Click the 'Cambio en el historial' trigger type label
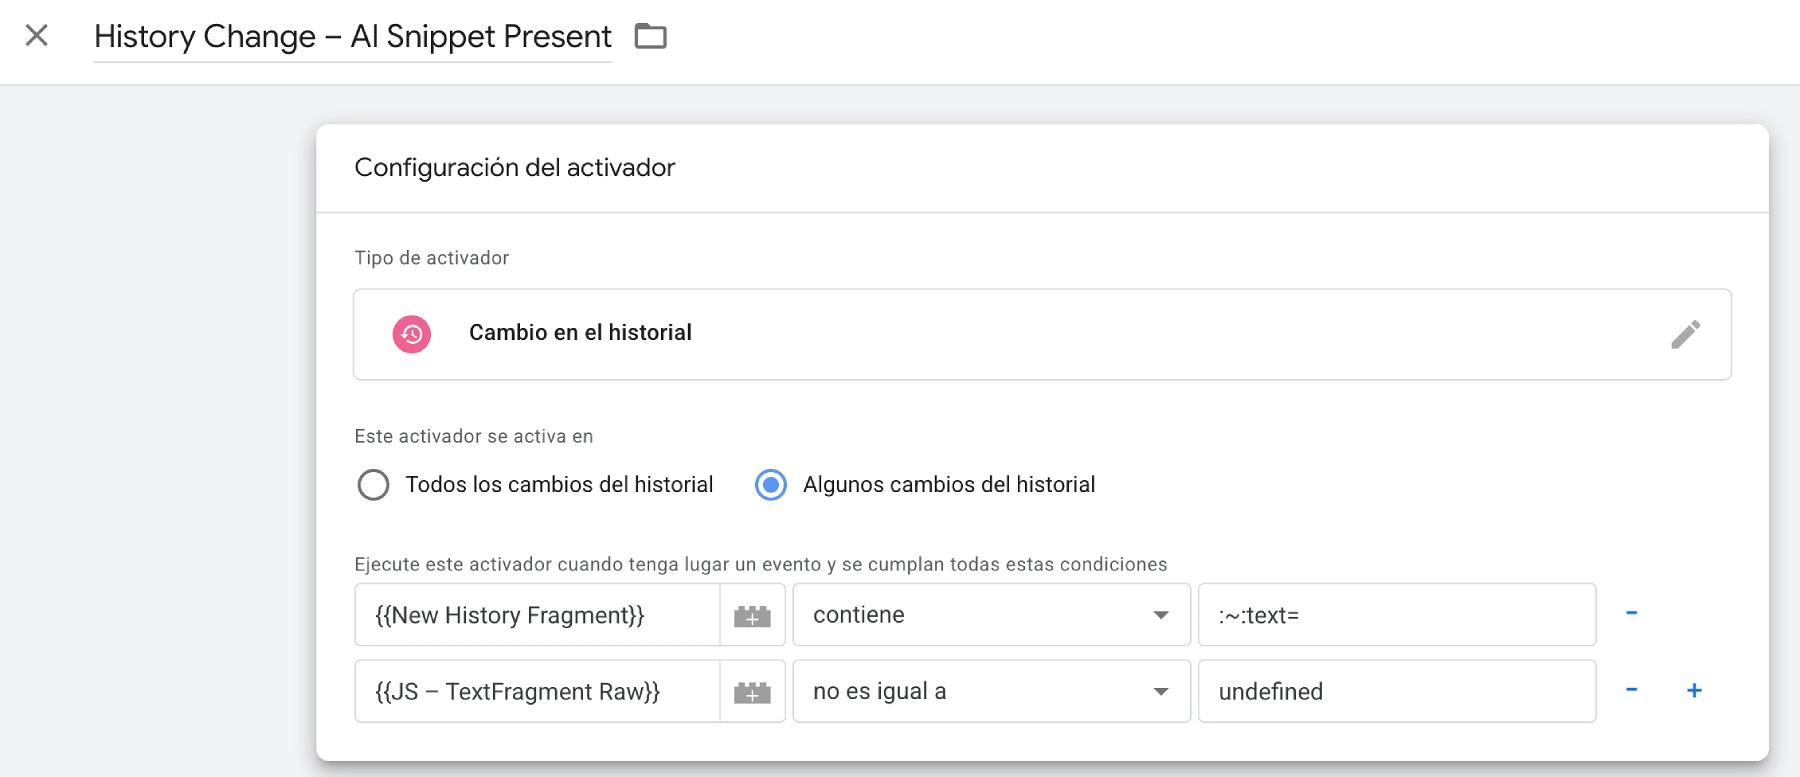 pyautogui.click(x=580, y=333)
